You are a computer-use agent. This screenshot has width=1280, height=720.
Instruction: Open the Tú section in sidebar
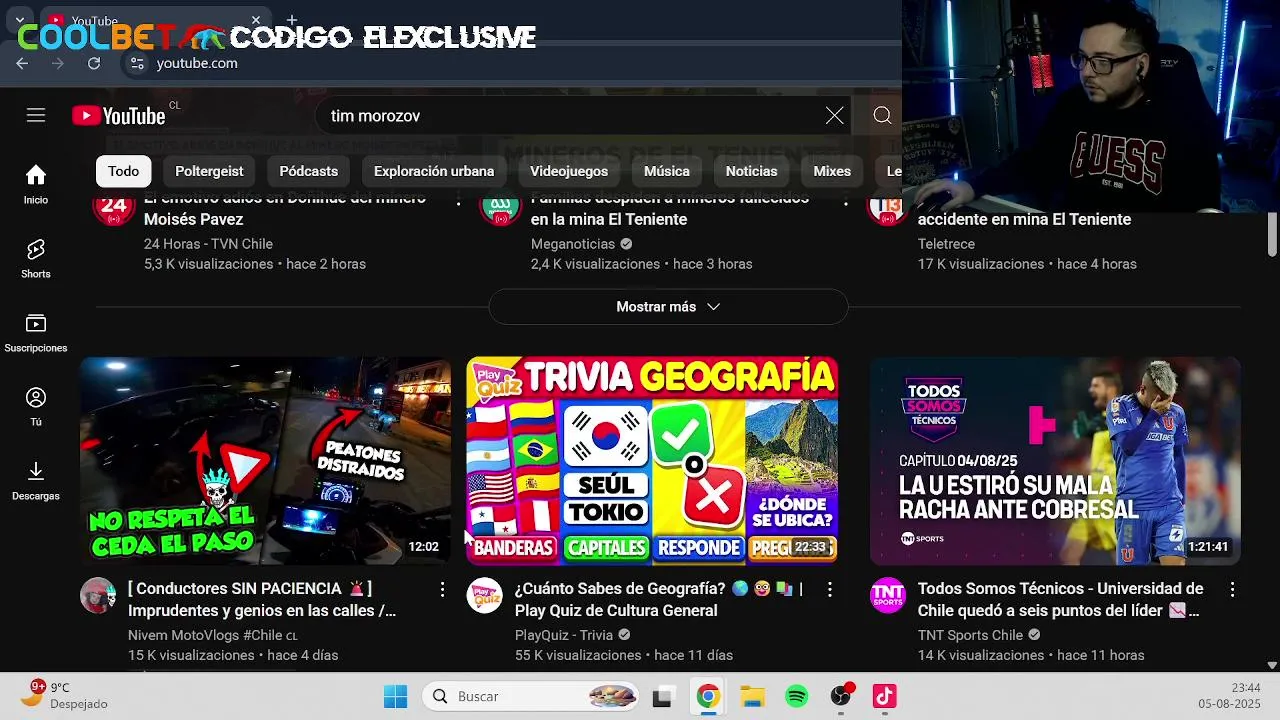(36, 407)
